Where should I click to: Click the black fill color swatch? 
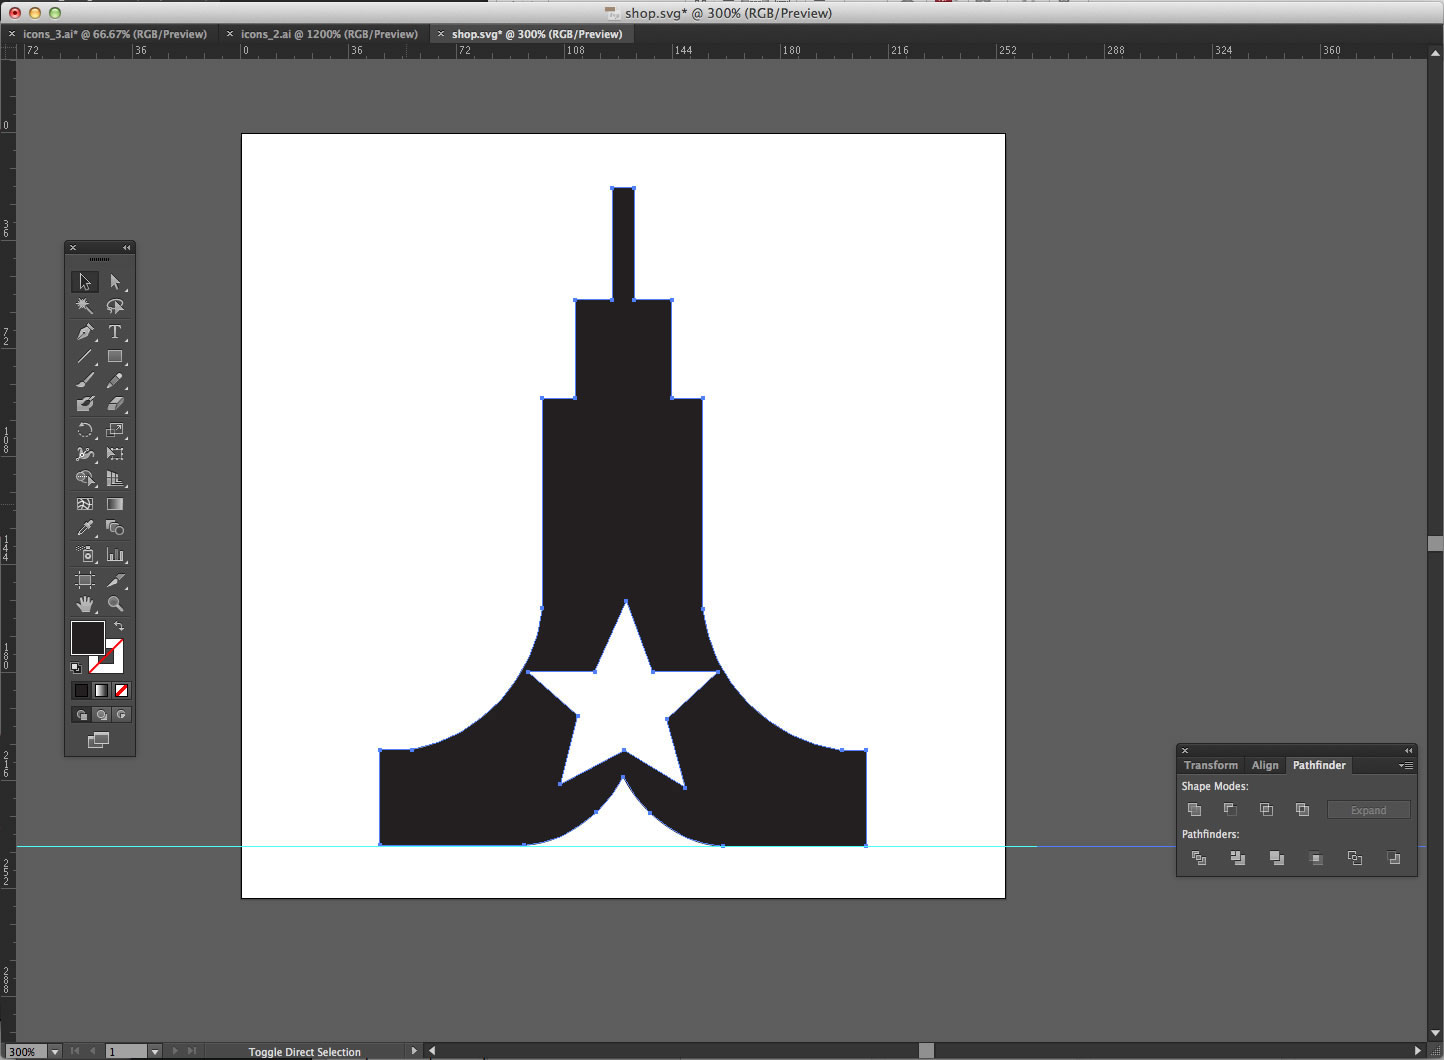pos(87,638)
